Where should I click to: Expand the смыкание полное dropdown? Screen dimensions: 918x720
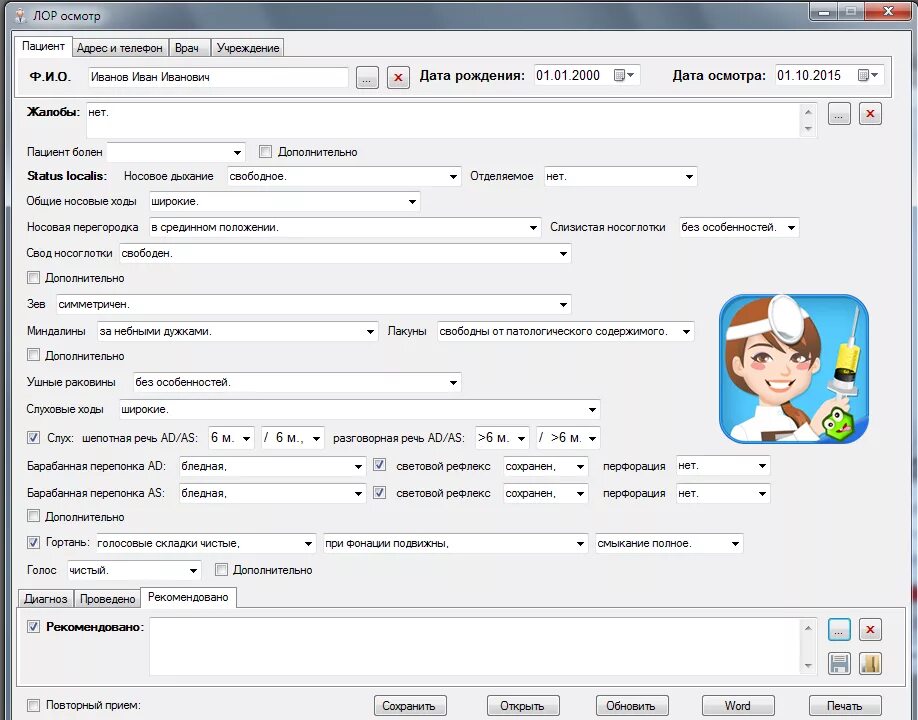point(736,544)
